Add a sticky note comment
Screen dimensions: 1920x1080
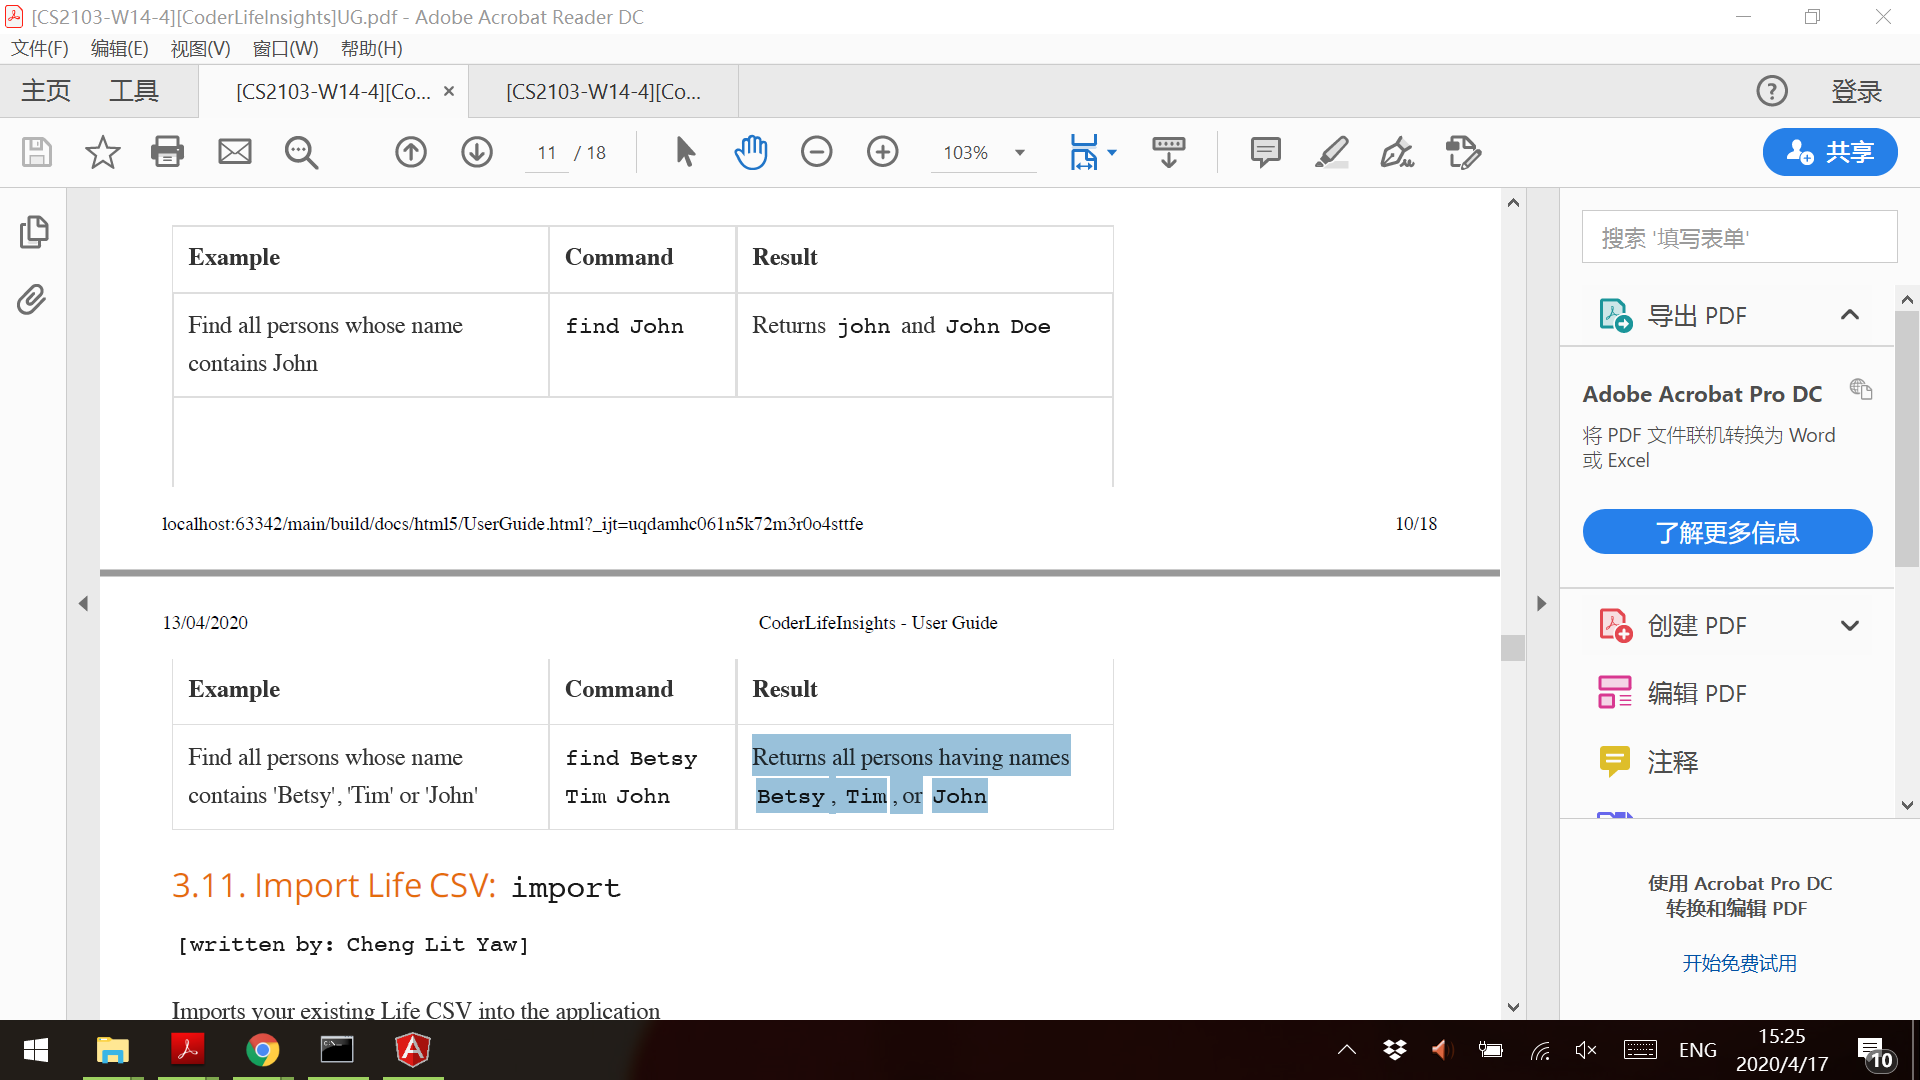(1265, 152)
